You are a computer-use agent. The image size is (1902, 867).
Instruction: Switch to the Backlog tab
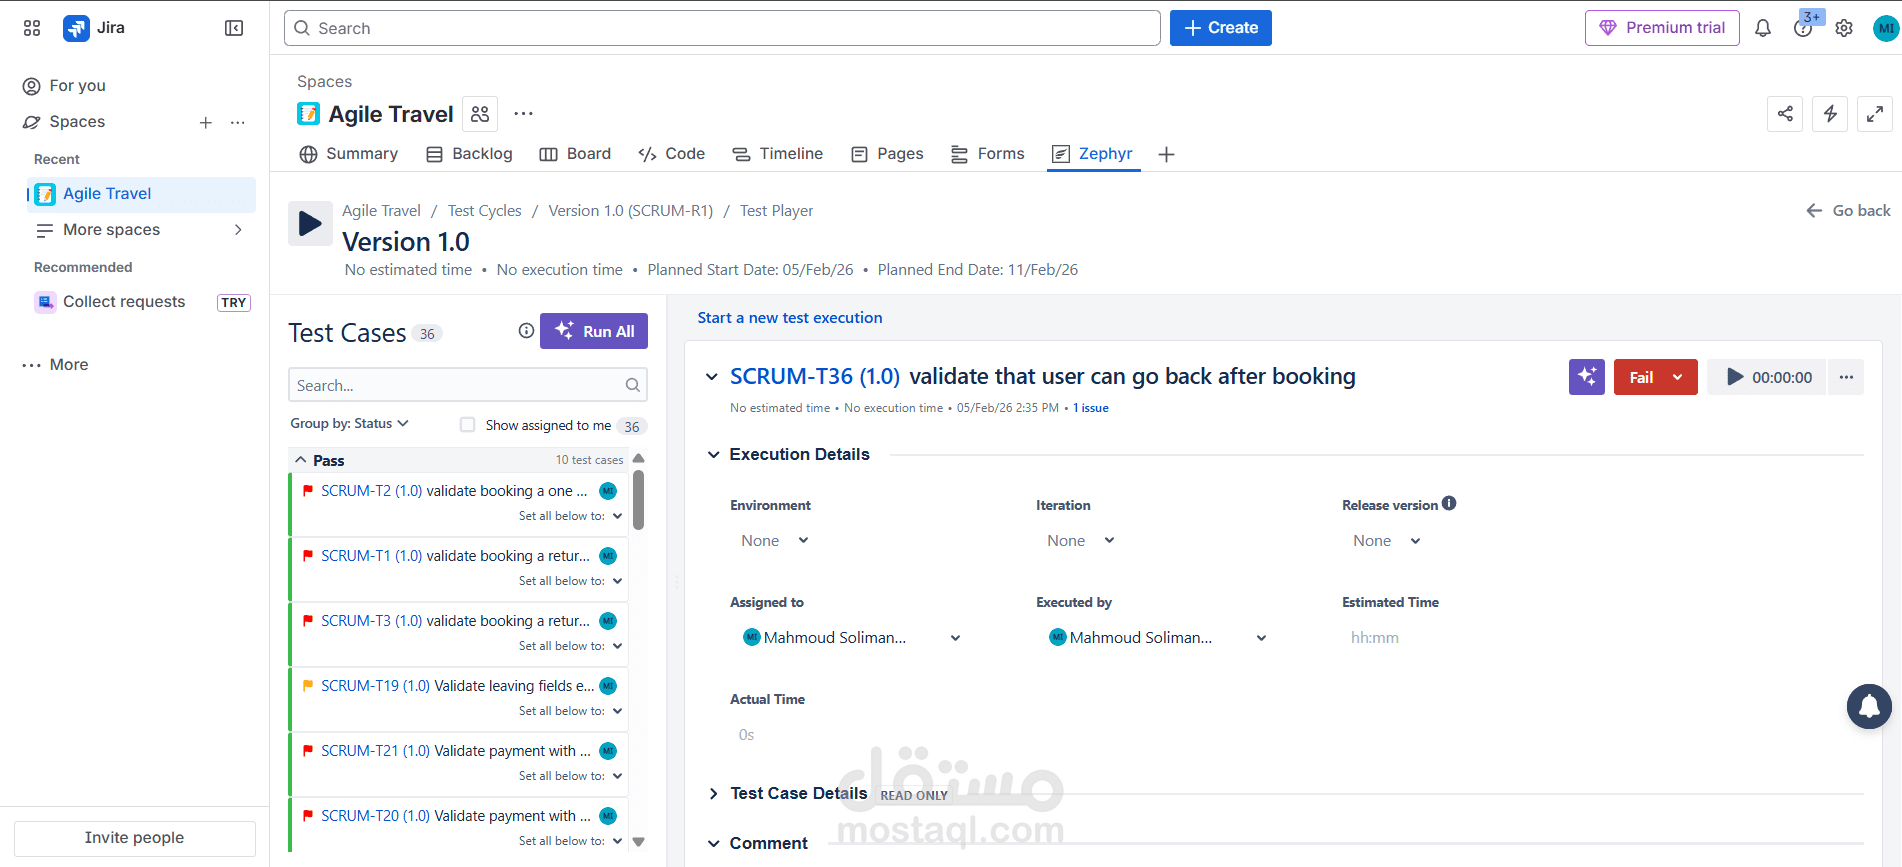(469, 154)
